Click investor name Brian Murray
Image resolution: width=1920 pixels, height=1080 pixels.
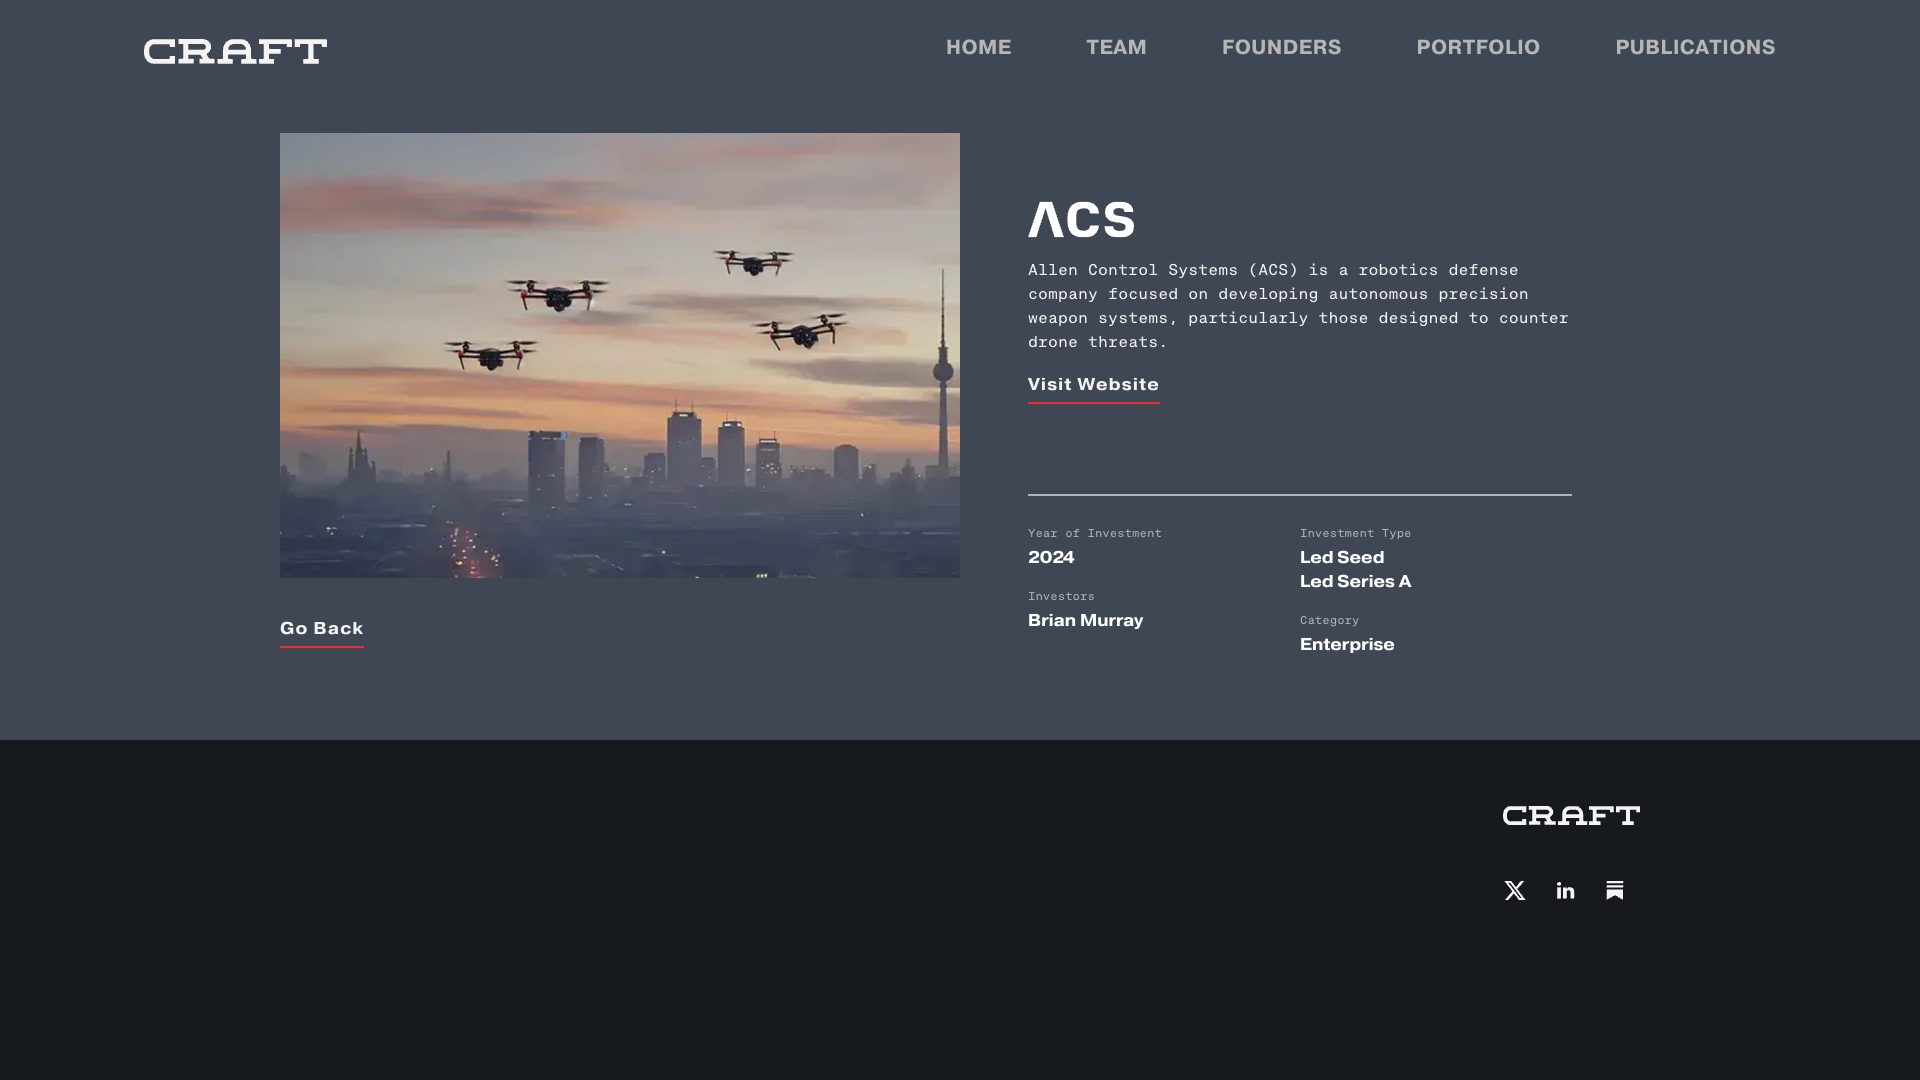pos(1085,620)
